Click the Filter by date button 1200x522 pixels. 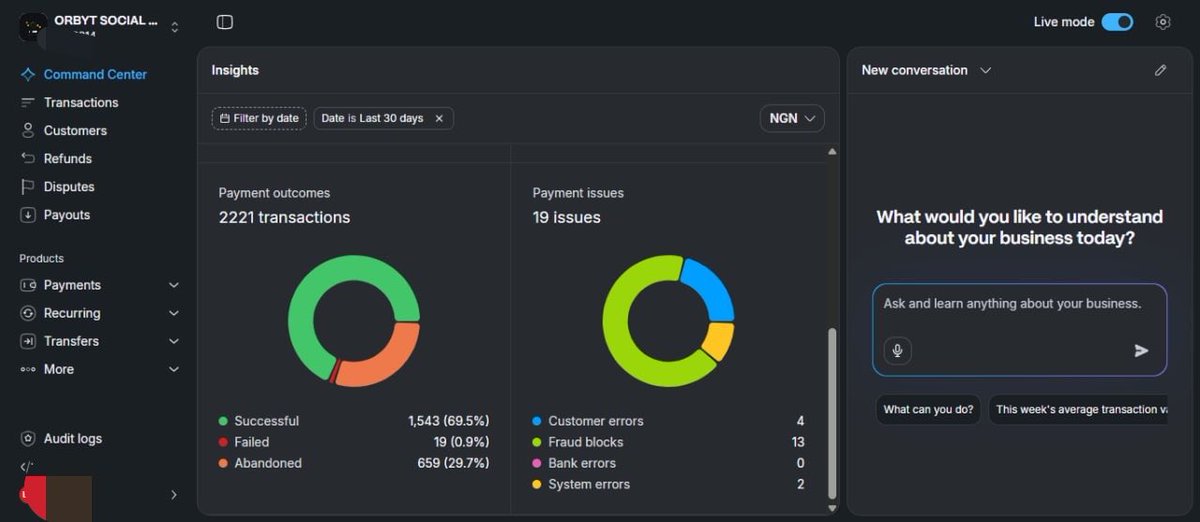coord(259,118)
